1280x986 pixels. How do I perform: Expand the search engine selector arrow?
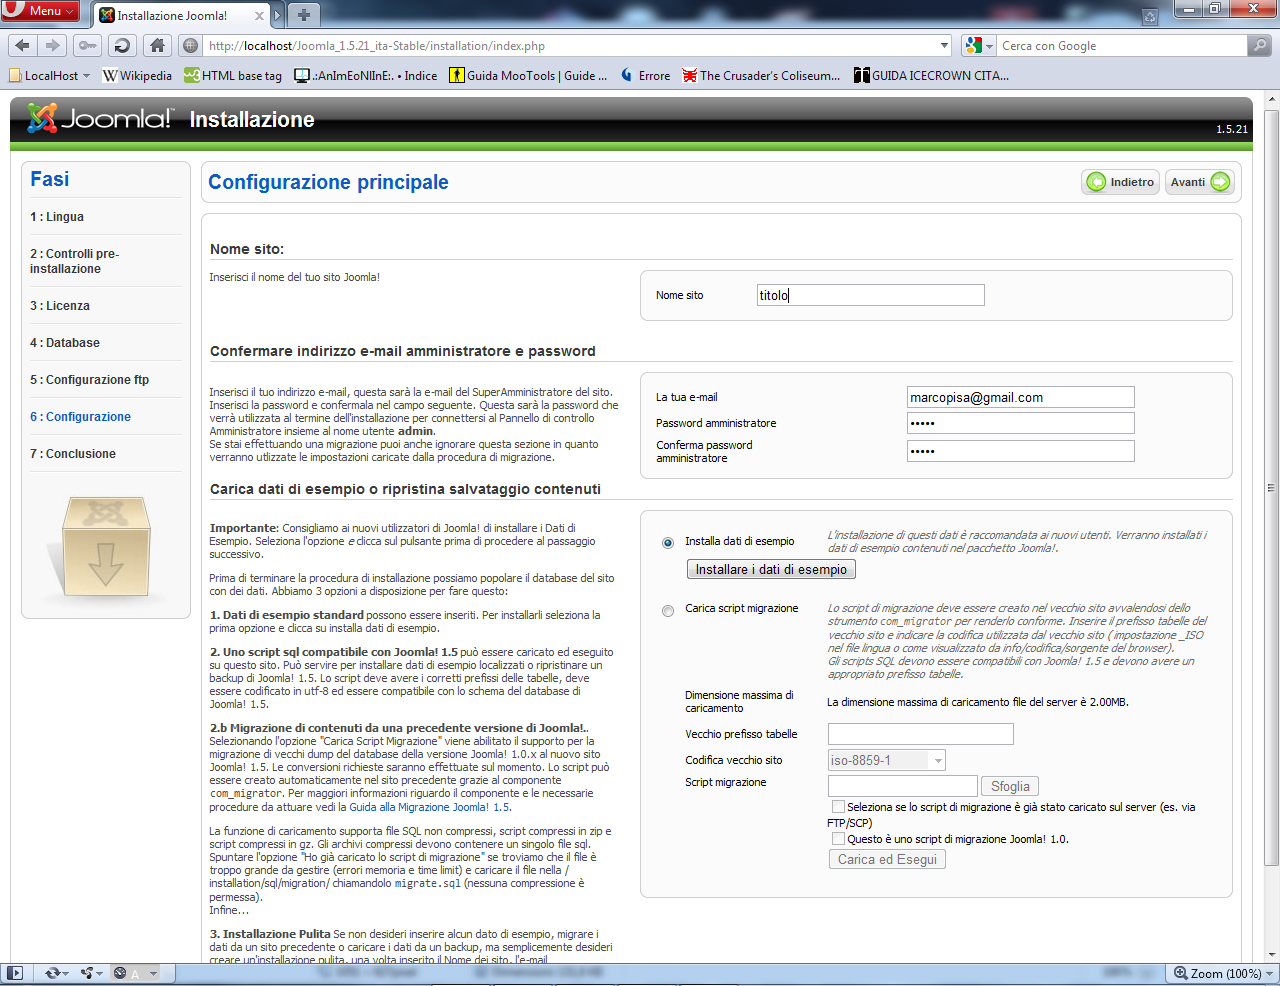coord(990,46)
